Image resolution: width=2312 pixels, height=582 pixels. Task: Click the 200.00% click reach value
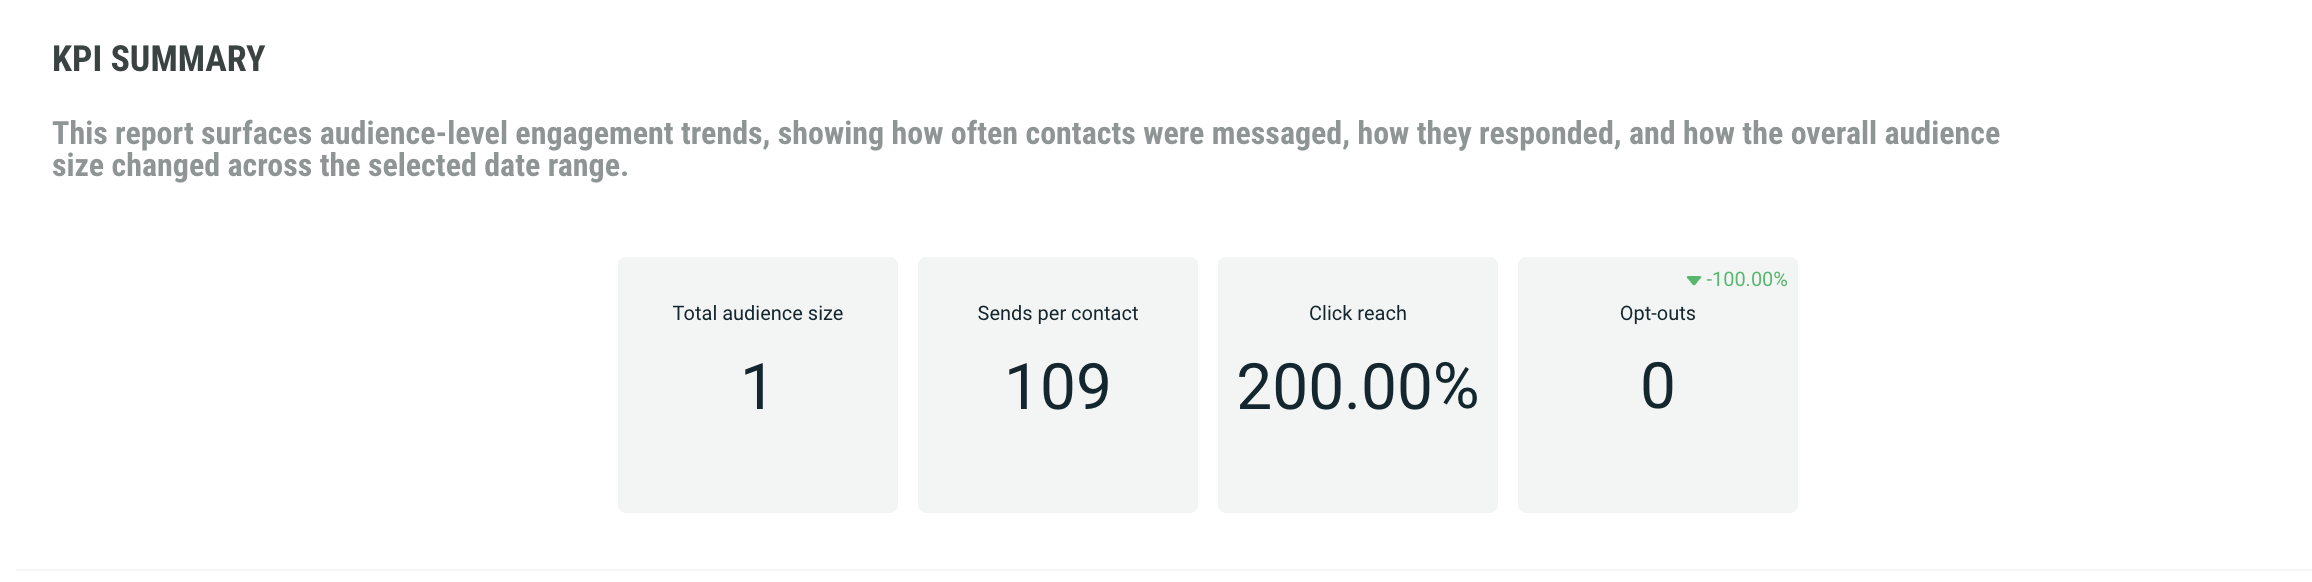1357,387
